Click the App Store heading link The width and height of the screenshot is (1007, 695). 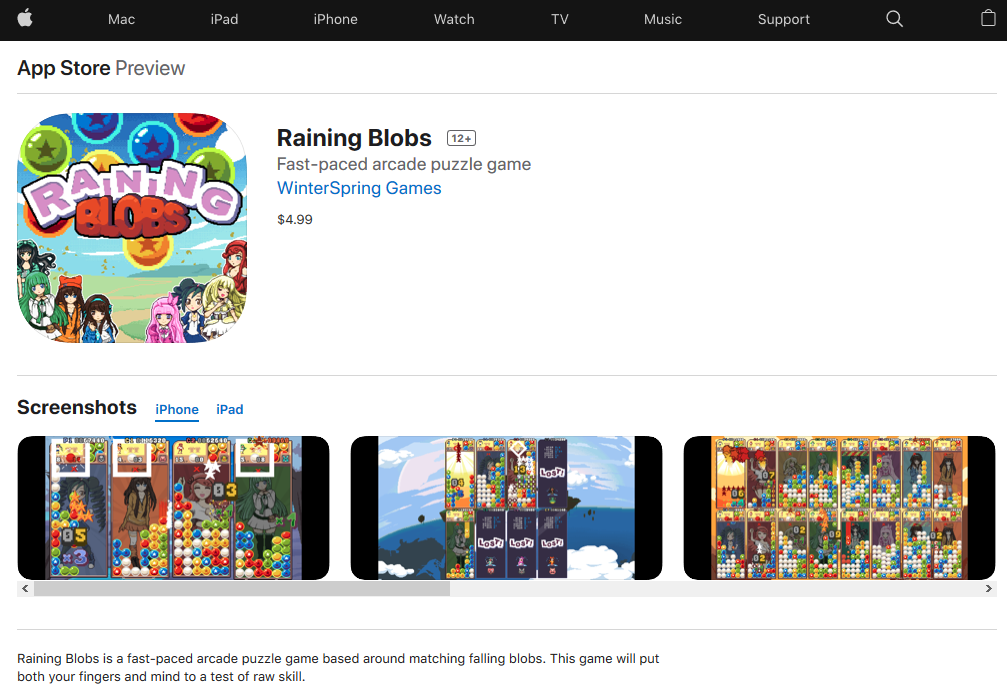[64, 68]
